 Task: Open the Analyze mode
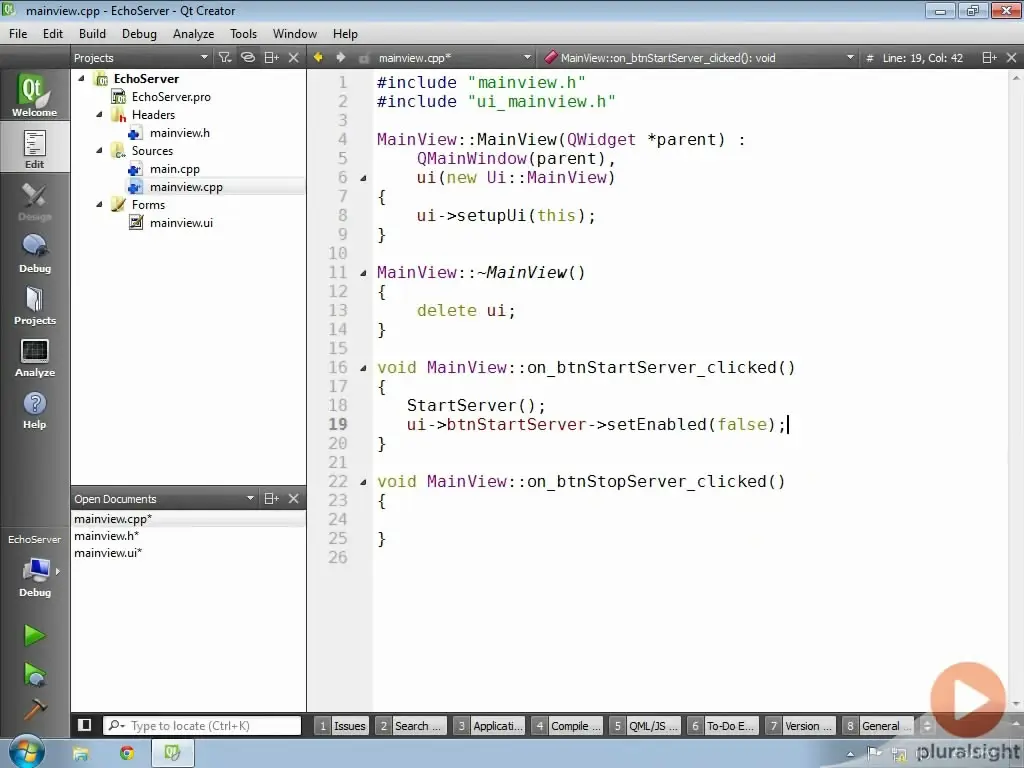coord(34,358)
